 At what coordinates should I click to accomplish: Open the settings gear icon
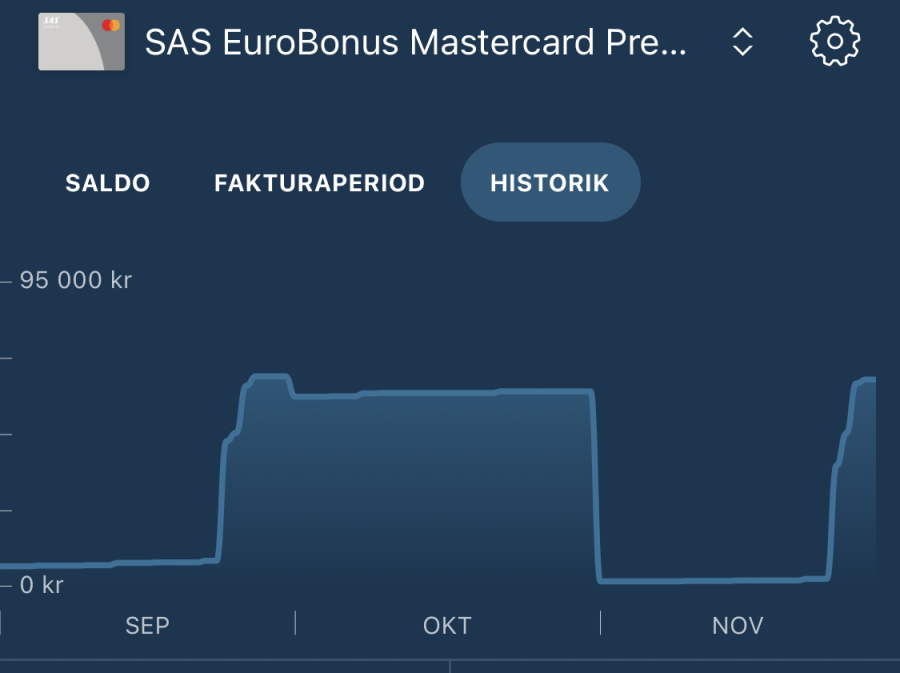click(834, 41)
